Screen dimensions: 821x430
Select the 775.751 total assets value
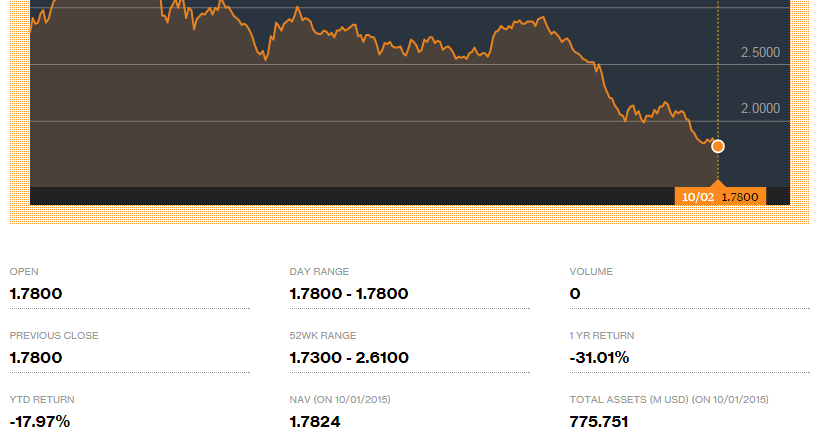[x=599, y=421]
